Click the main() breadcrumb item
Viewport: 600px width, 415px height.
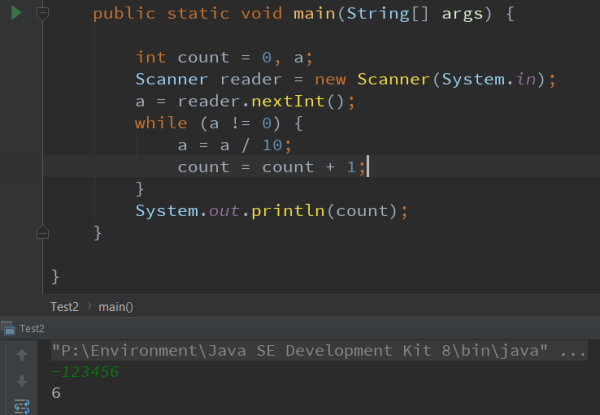[115, 306]
